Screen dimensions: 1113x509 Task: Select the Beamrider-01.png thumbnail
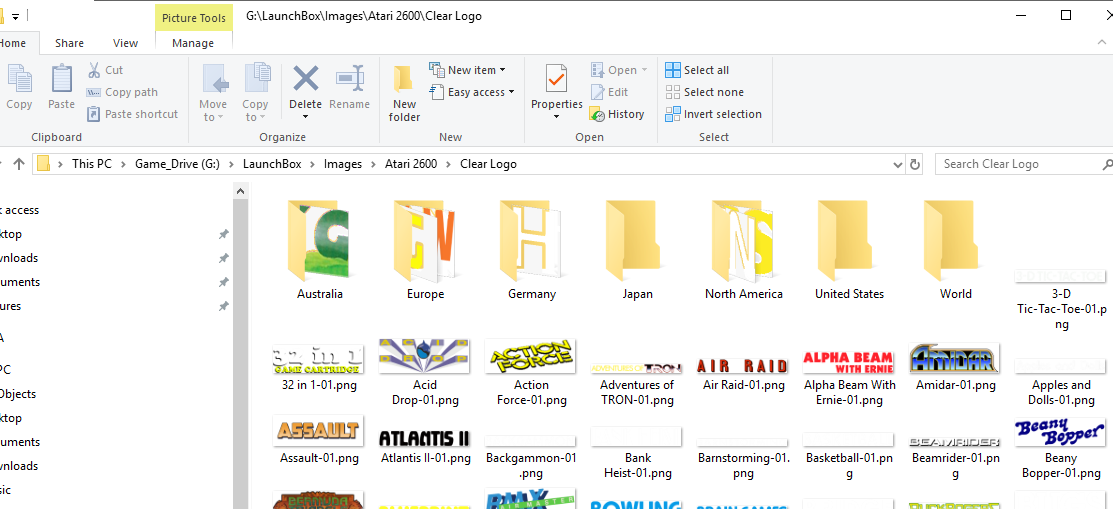955,442
